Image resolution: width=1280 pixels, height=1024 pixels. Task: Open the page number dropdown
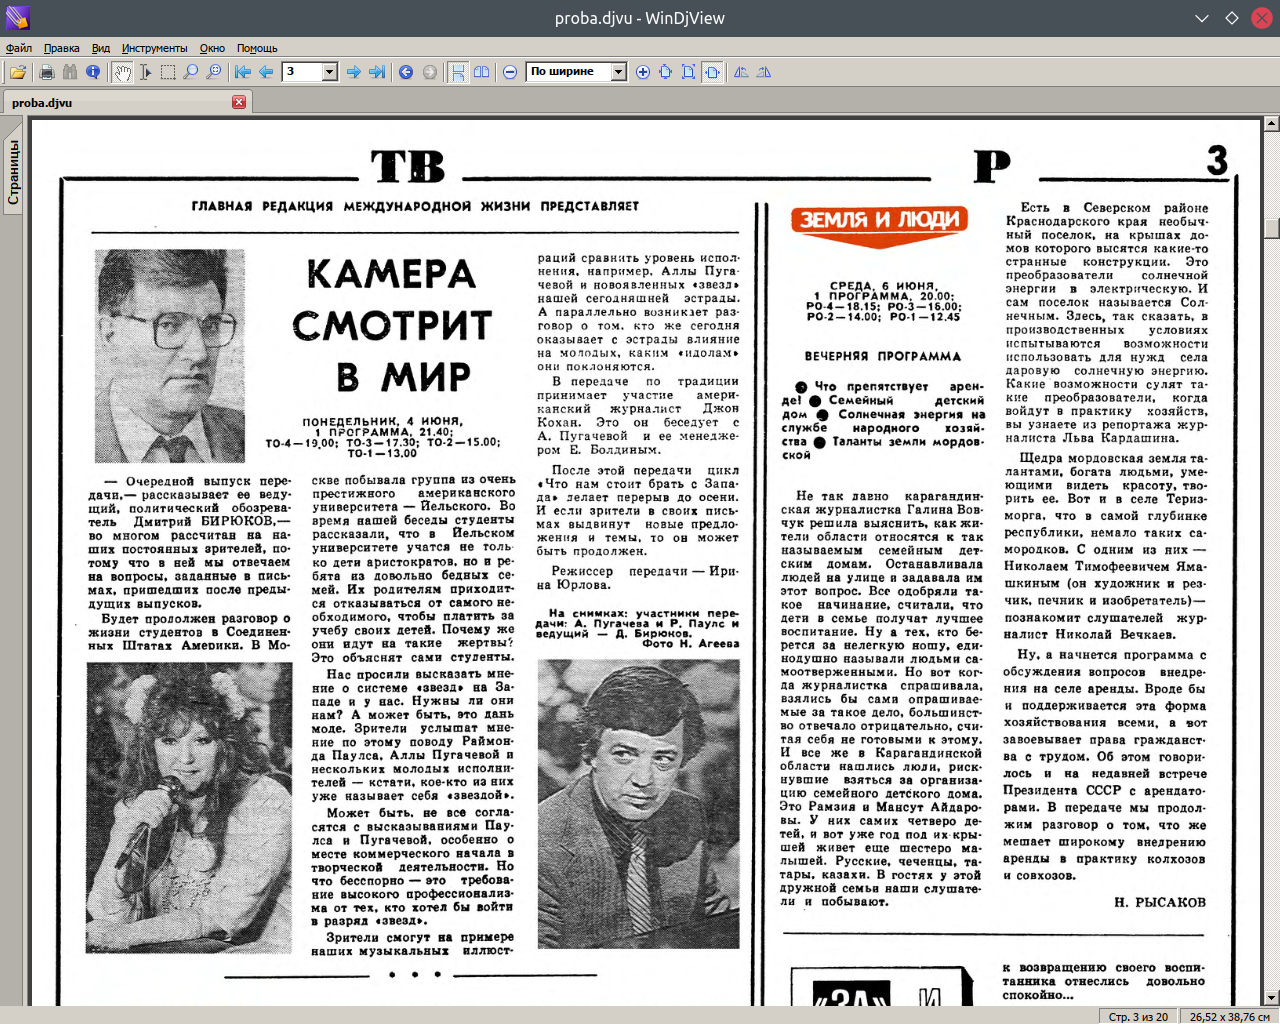330,72
